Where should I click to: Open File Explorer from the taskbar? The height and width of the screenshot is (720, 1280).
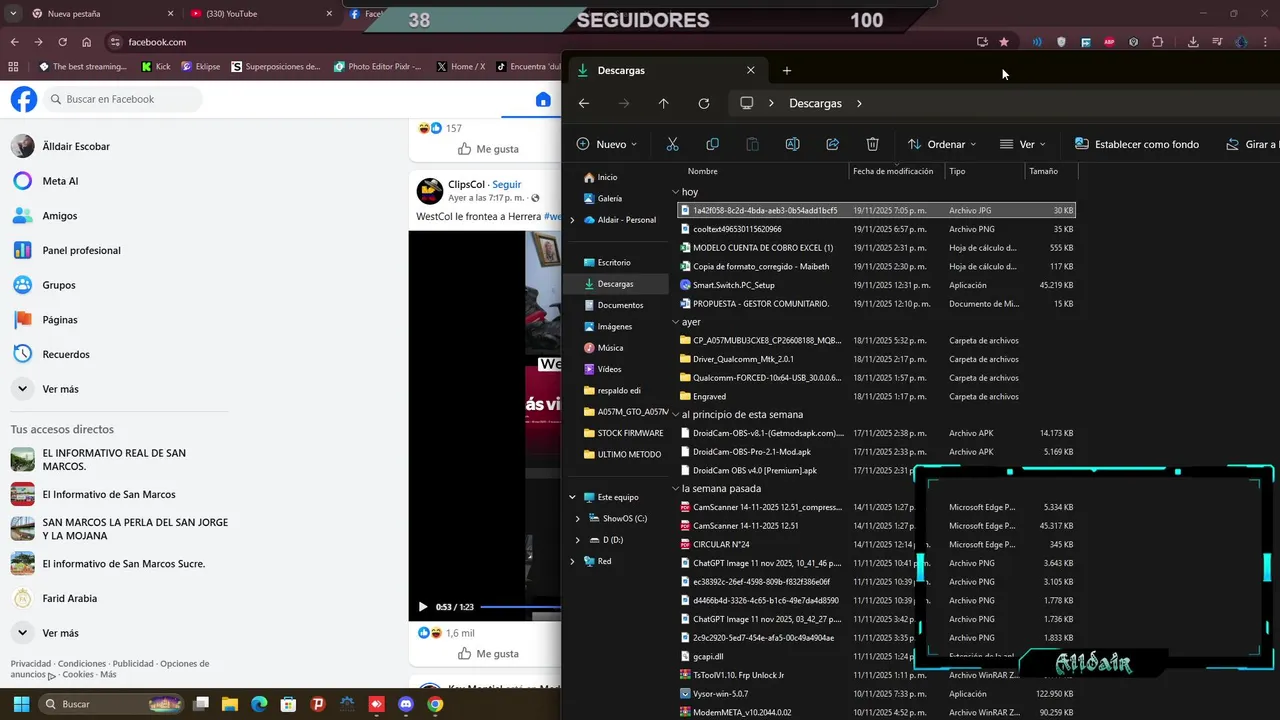point(229,704)
